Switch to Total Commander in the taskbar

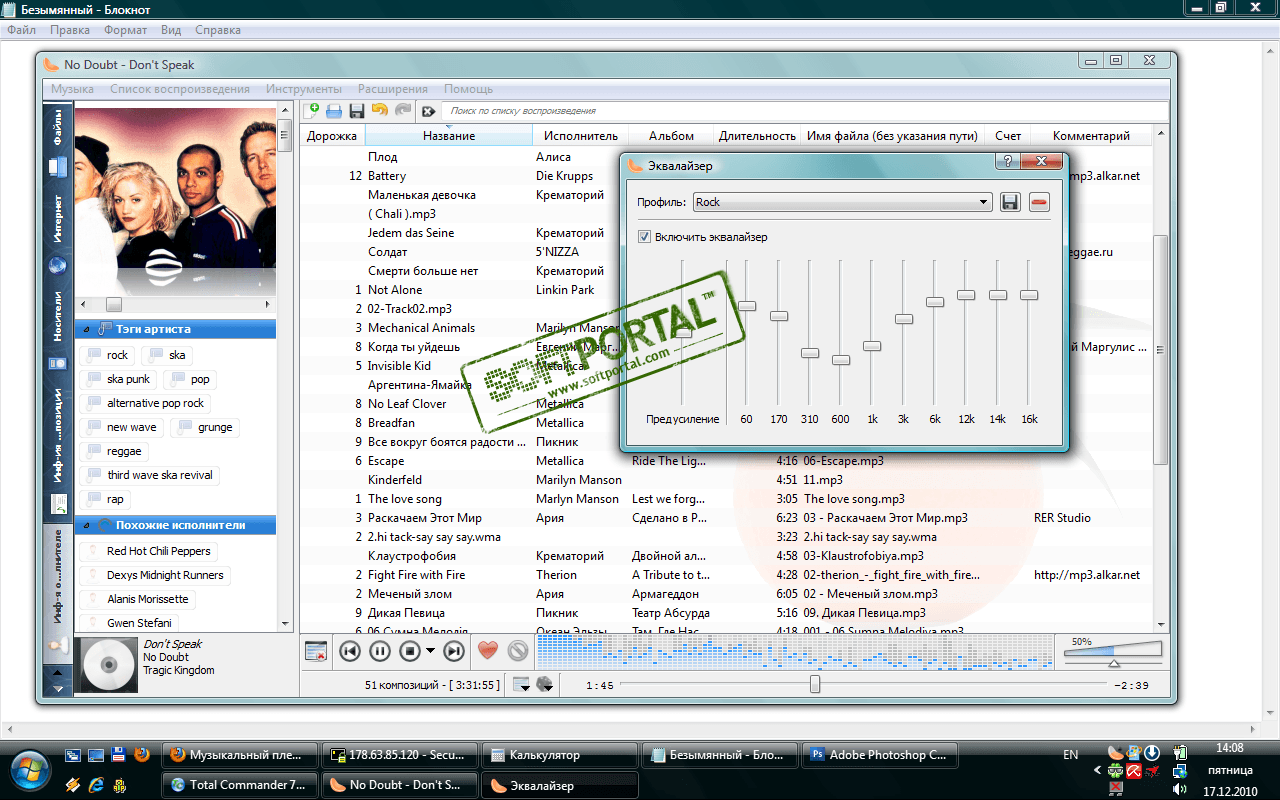pyautogui.click(x=240, y=785)
